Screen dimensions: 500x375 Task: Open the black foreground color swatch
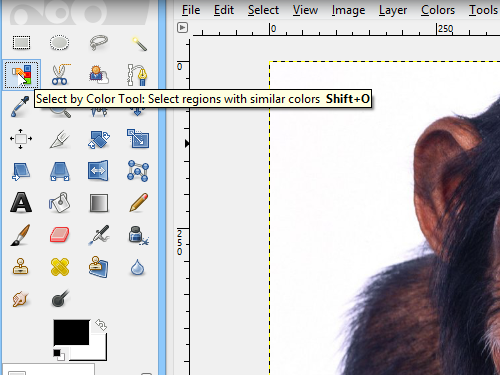pos(71,332)
